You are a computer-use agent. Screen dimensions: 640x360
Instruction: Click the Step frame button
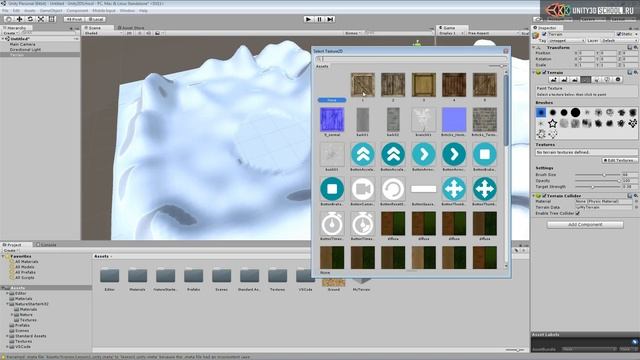(331, 19)
